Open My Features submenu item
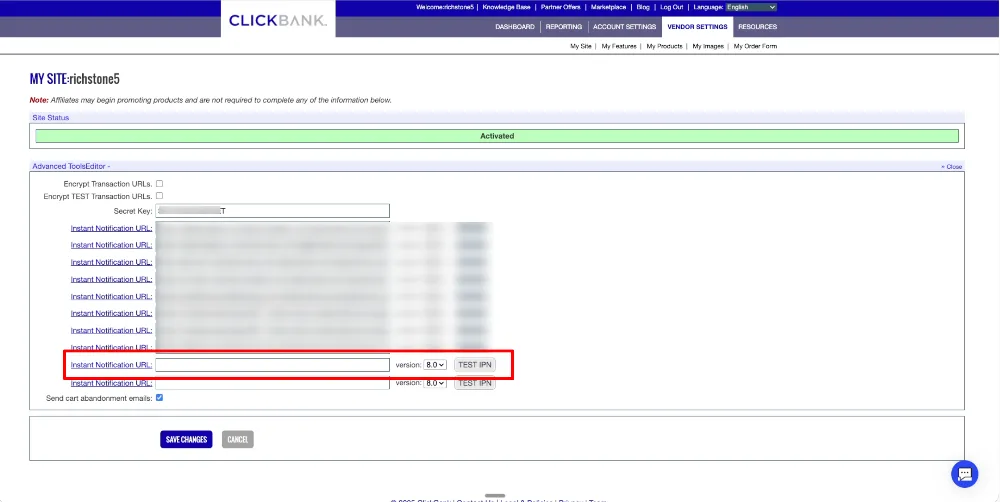The width and height of the screenshot is (1000, 502). pos(619,46)
